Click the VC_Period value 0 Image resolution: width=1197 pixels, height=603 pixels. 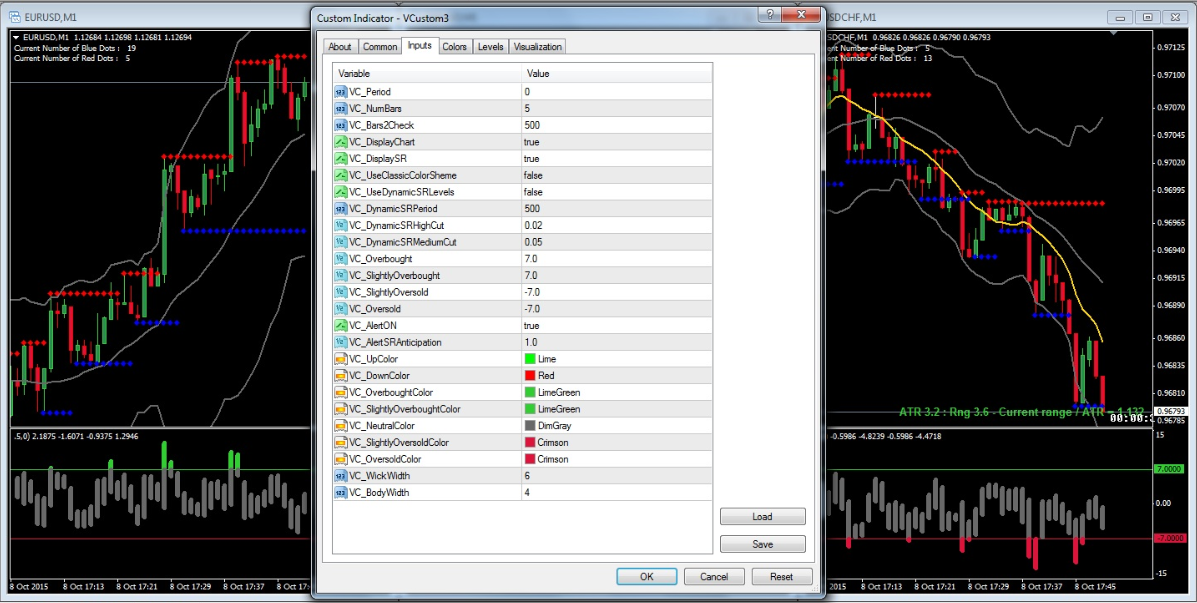[527, 92]
